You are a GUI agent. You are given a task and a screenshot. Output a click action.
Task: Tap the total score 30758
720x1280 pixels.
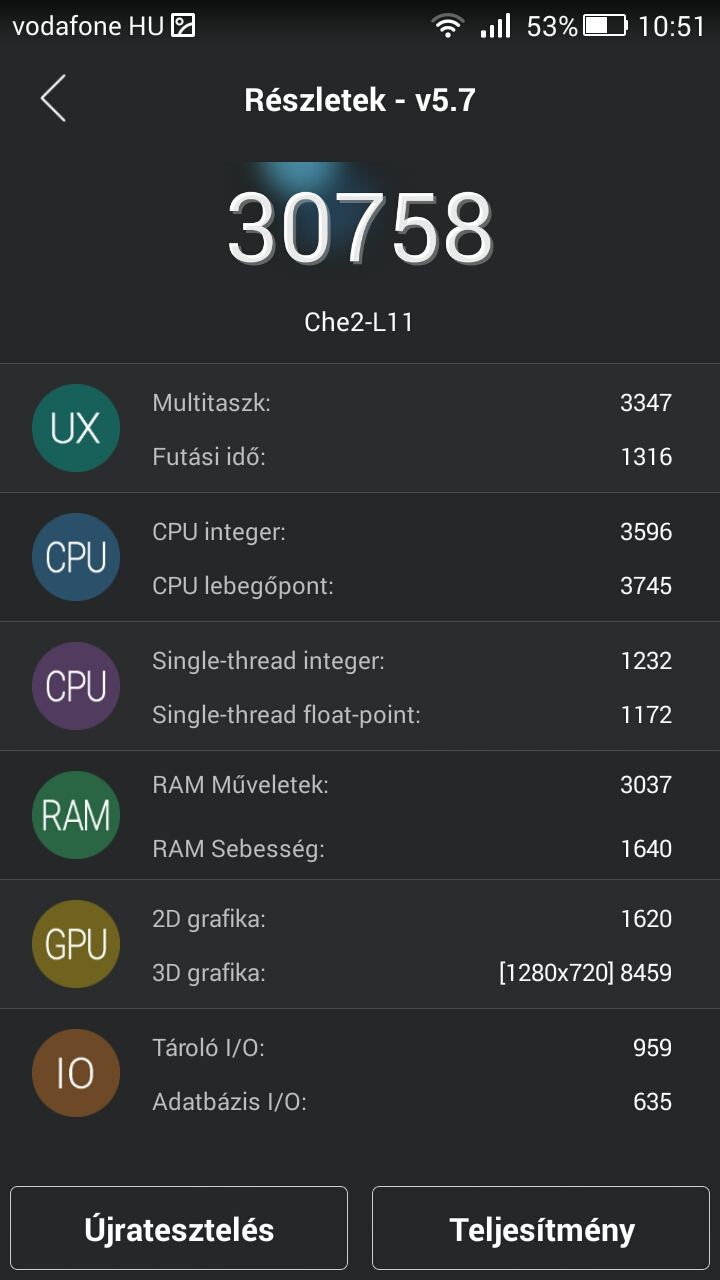point(360,228)
